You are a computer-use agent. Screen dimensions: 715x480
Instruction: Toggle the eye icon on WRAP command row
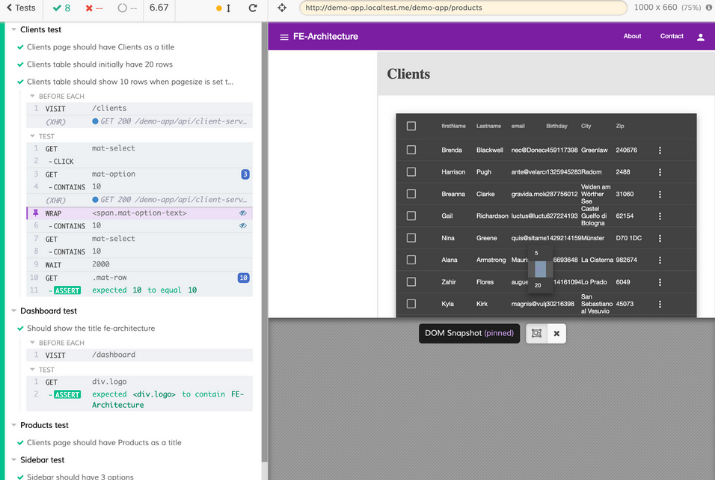243,213
